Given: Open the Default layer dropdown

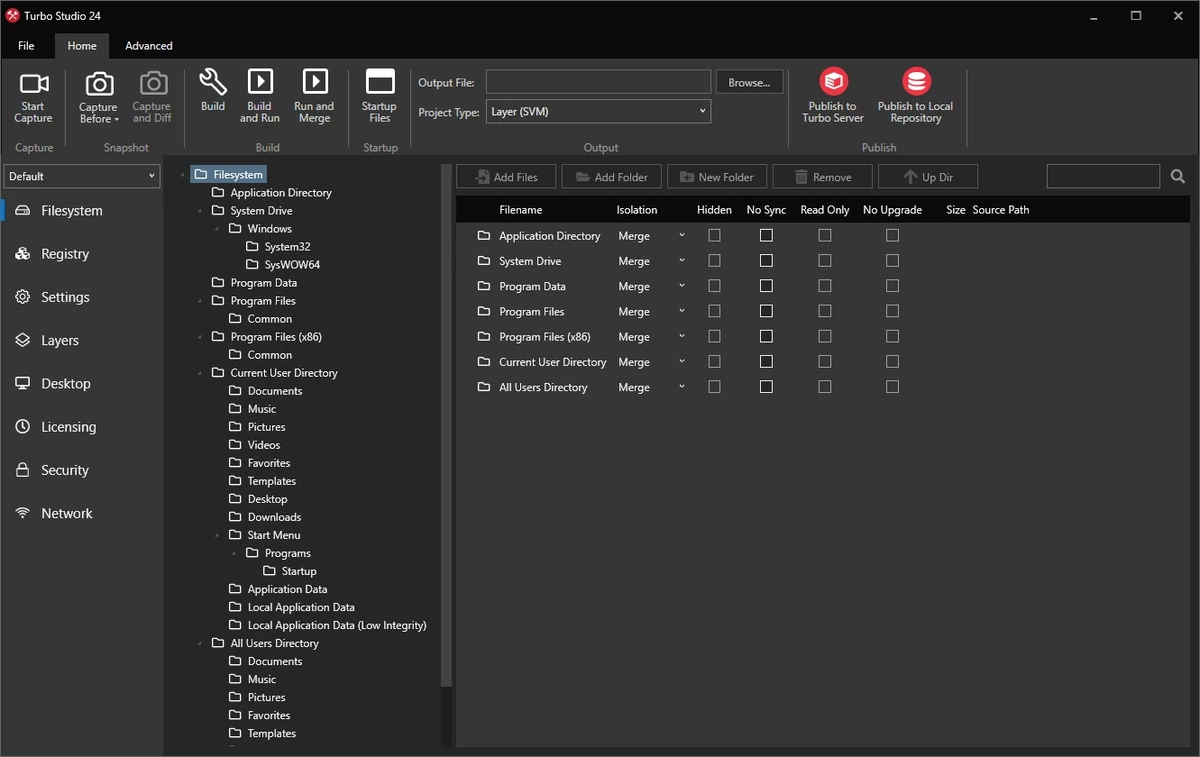Looking at the screenshot, I should pos(82,176).
